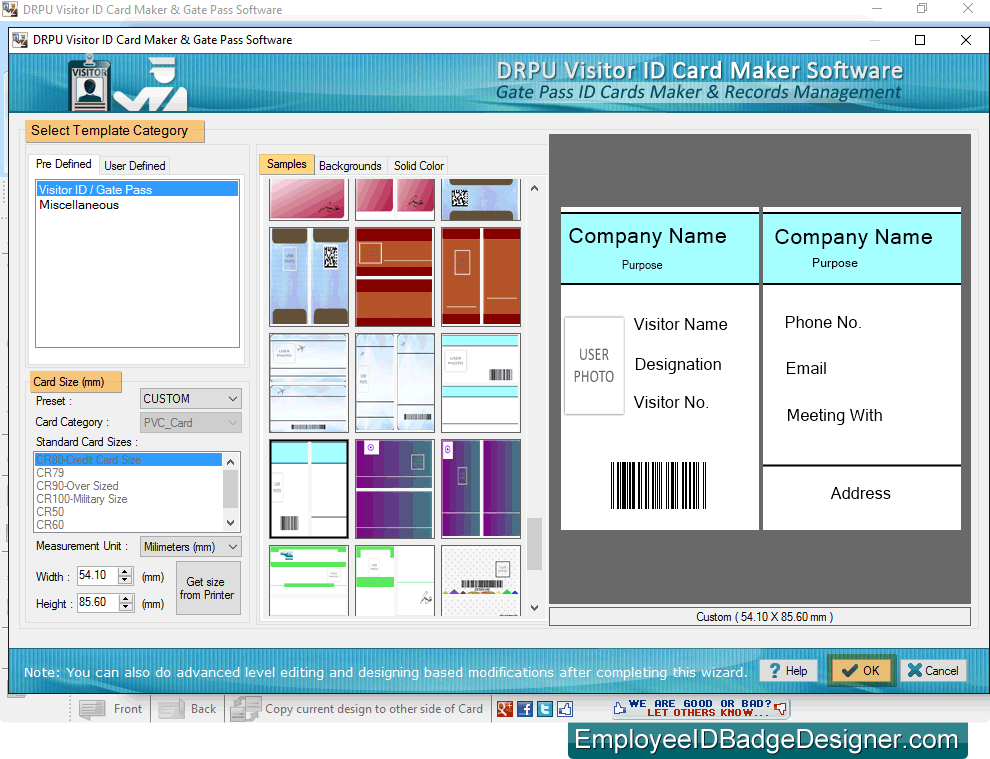Select CR90-Over Sized card size
This screenshot has width=990, height=759.
coord(129,486)
